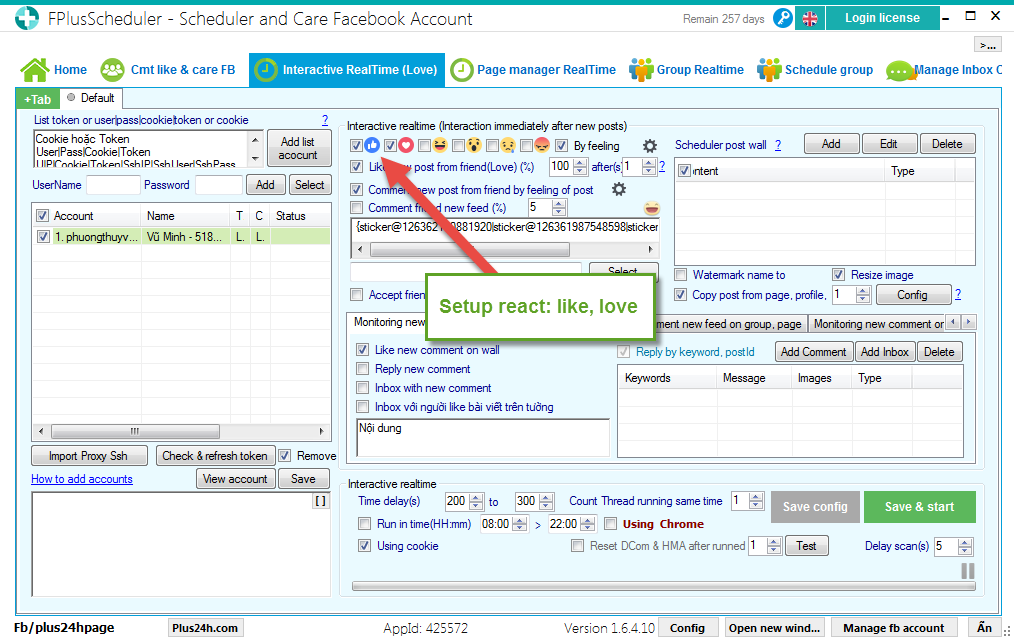Open Schedule group tab
1014x640 pixels.
pyautogui.click(x=815, y=70)
